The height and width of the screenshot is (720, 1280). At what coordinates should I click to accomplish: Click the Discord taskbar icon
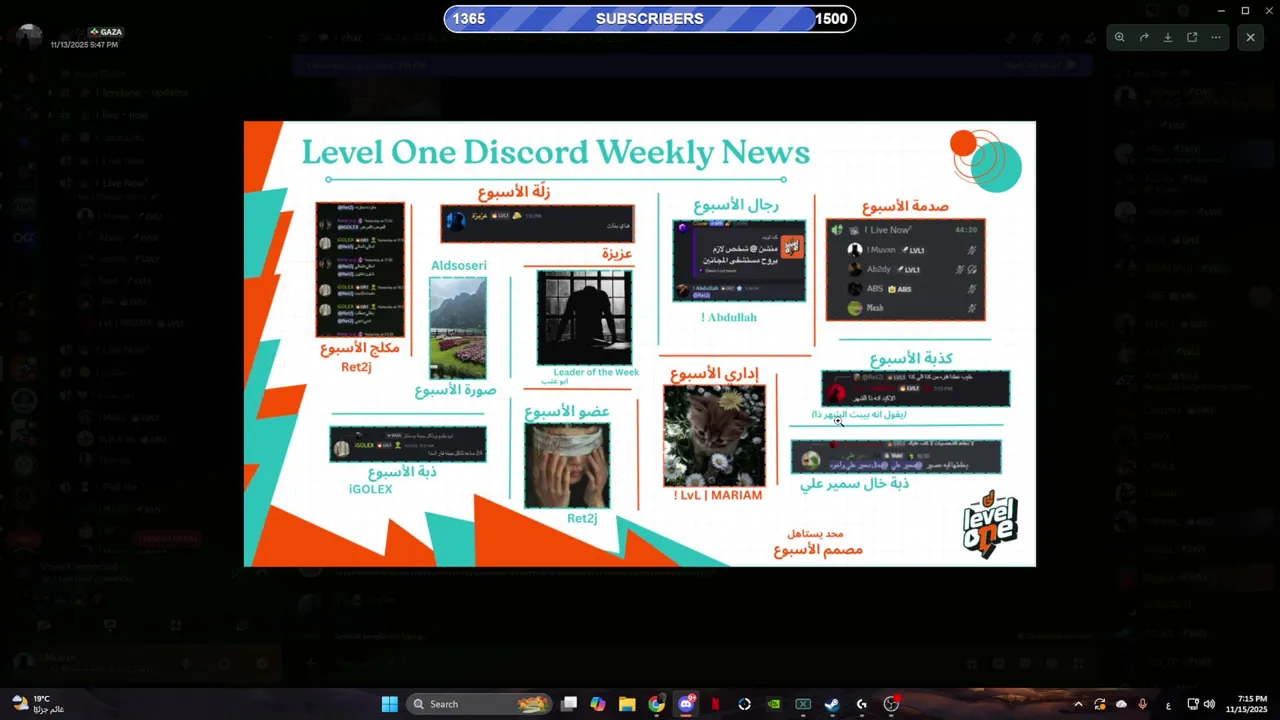click(686, 704)
